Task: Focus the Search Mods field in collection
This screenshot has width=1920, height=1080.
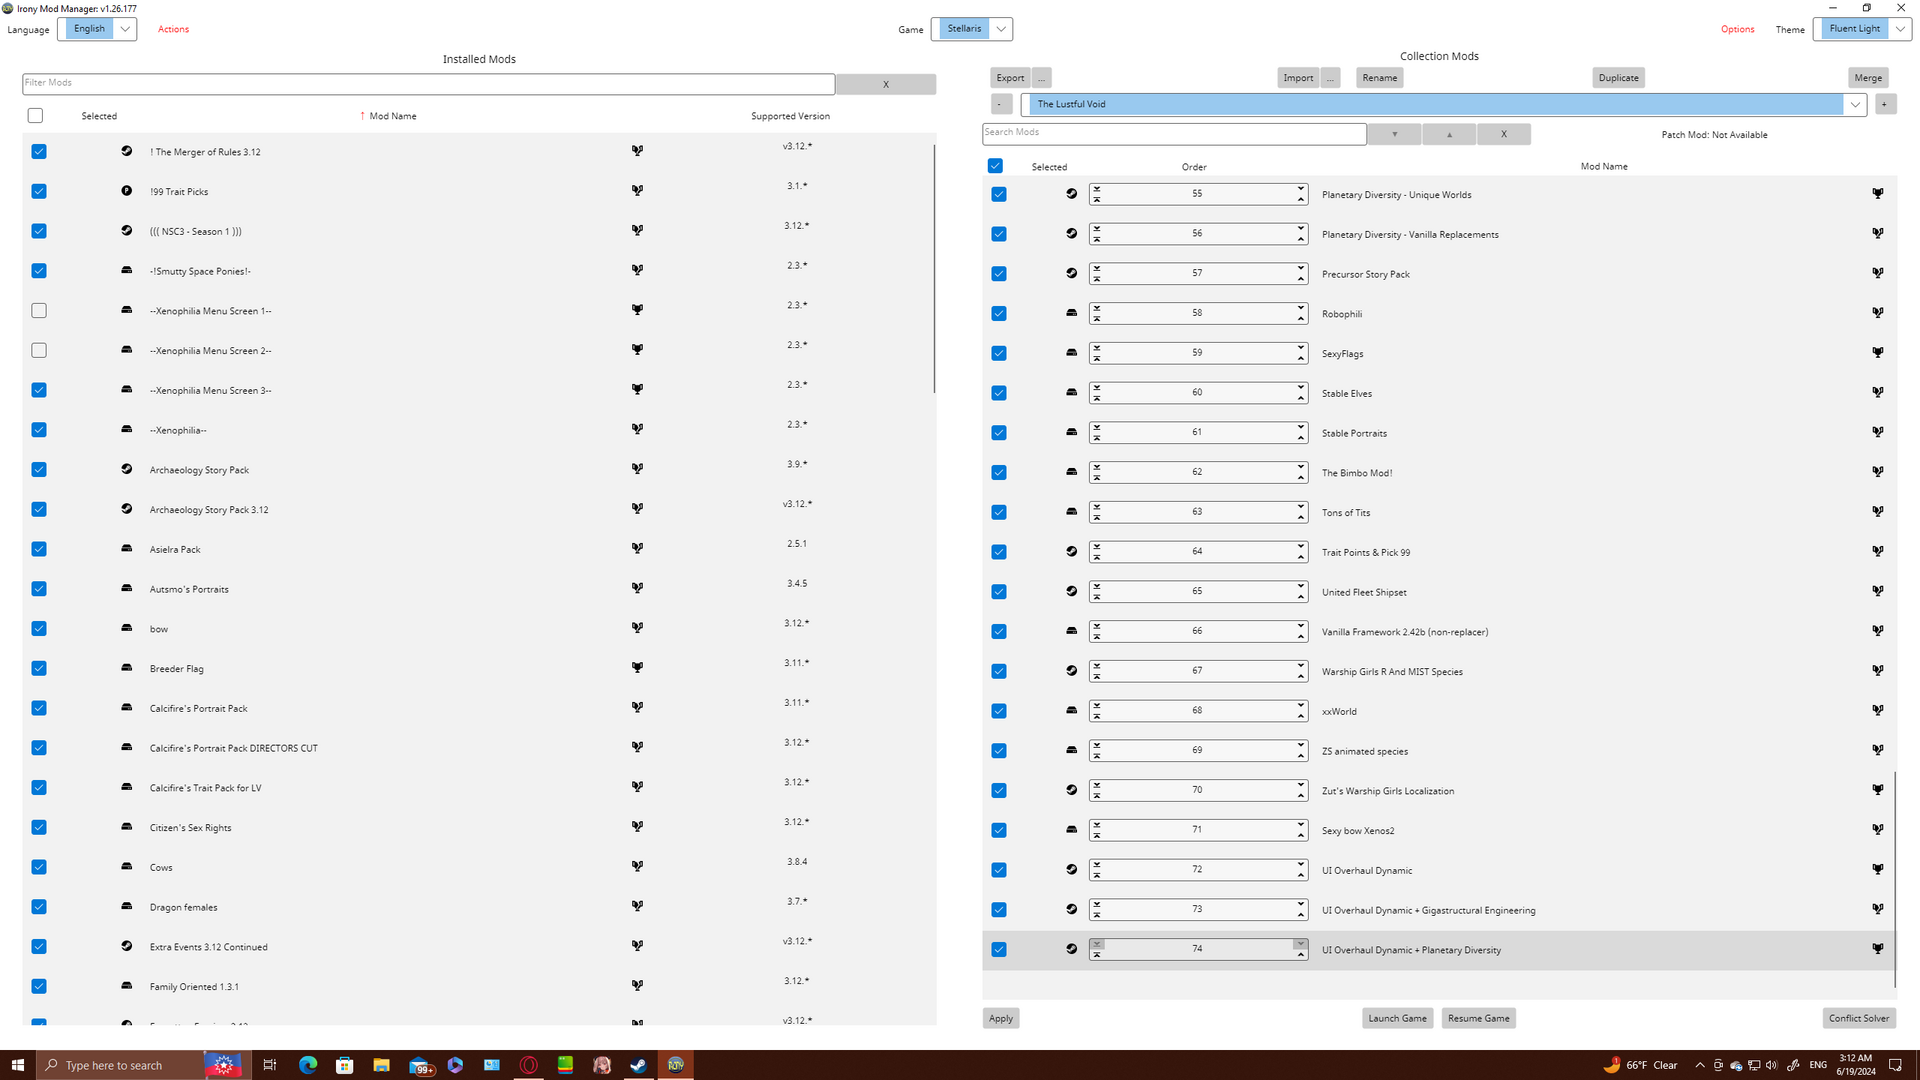Action: [1174, 134]
